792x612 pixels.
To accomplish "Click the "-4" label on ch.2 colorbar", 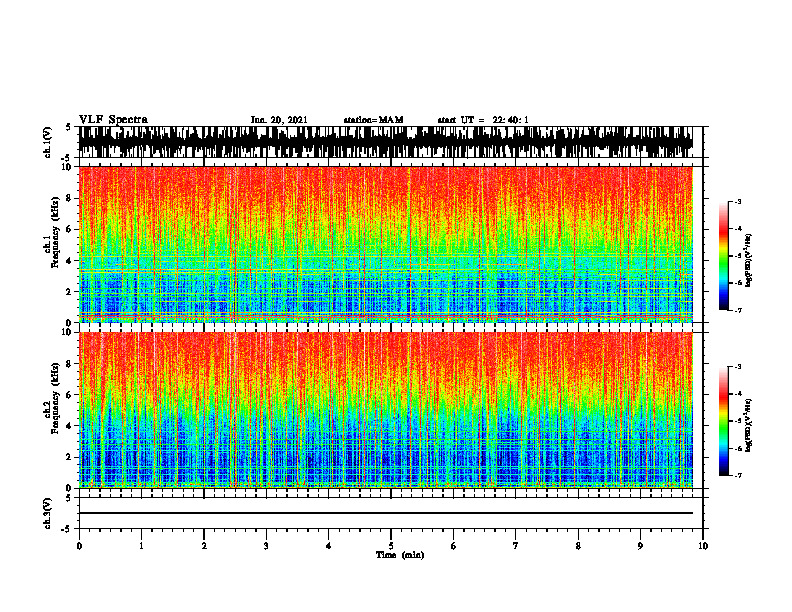I will point(738,394).
